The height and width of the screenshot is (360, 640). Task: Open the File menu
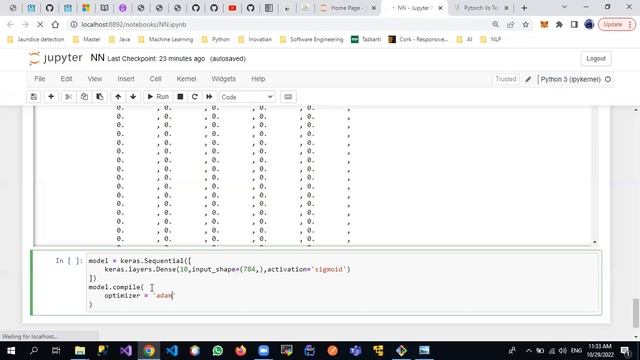tap(40, 79)
